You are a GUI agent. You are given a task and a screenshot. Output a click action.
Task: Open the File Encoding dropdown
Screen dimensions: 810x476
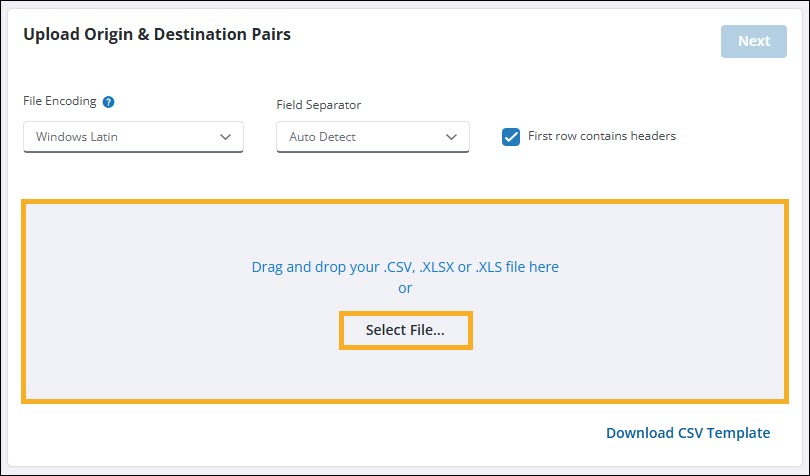133,137
